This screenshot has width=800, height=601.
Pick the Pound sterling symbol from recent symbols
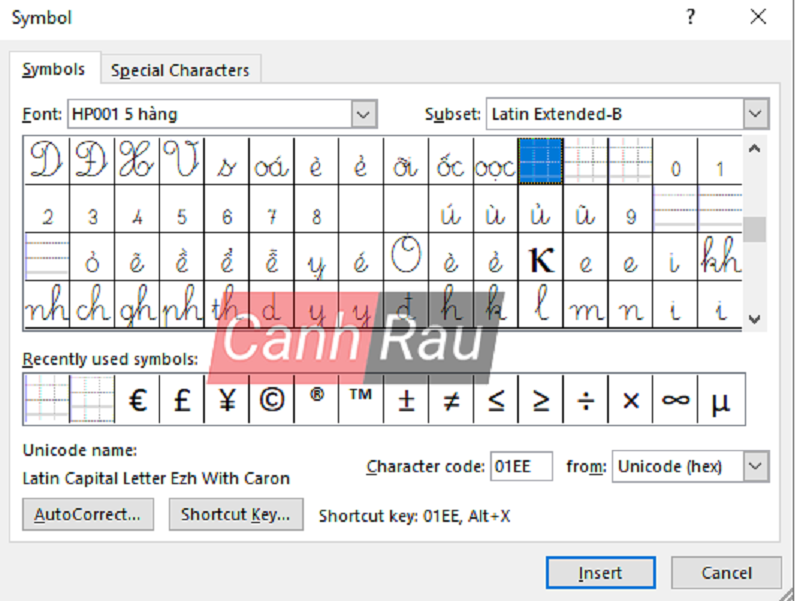[x=181, y=401]
